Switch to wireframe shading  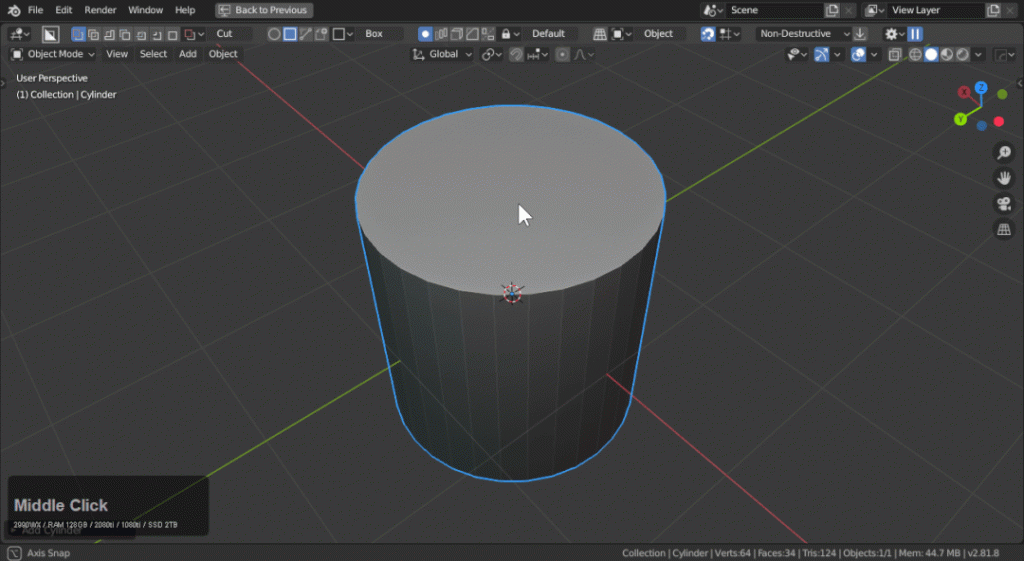point(916,54)
